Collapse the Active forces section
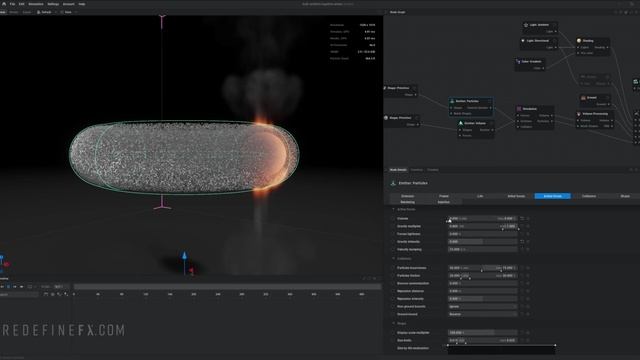640x360 pixels. point(393,209)
